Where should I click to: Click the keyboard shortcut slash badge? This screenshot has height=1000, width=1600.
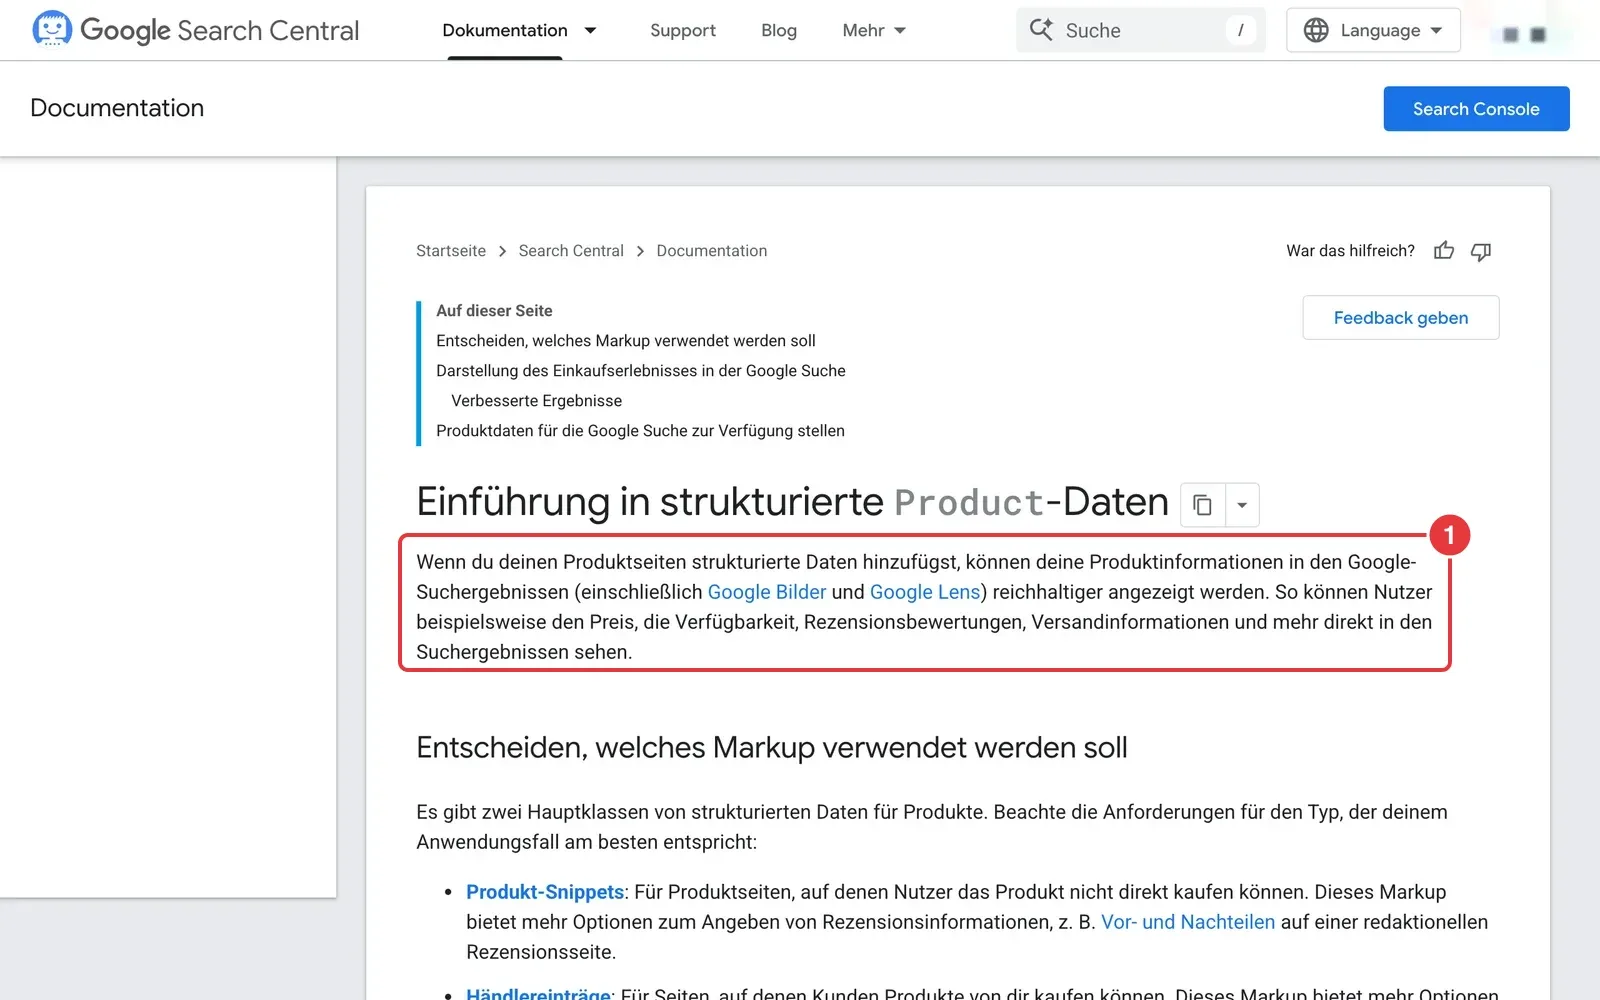(1240, 30)
